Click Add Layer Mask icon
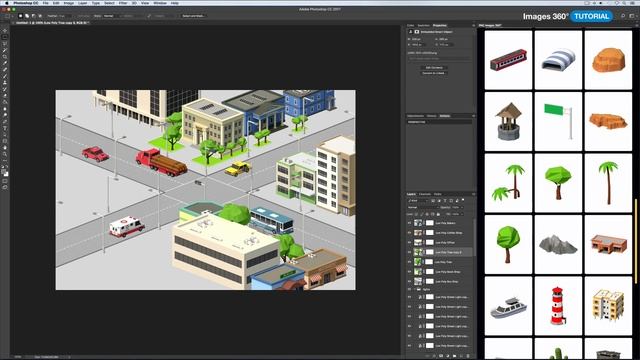This screenshot has width=640, height=360. (441, 356)
